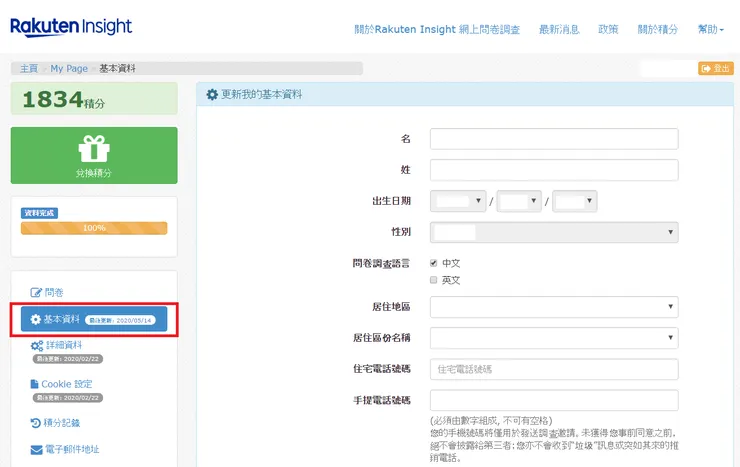Open 政策 in top navigation
The height and width of the screenshot is (467, 740).
[608, 29]
